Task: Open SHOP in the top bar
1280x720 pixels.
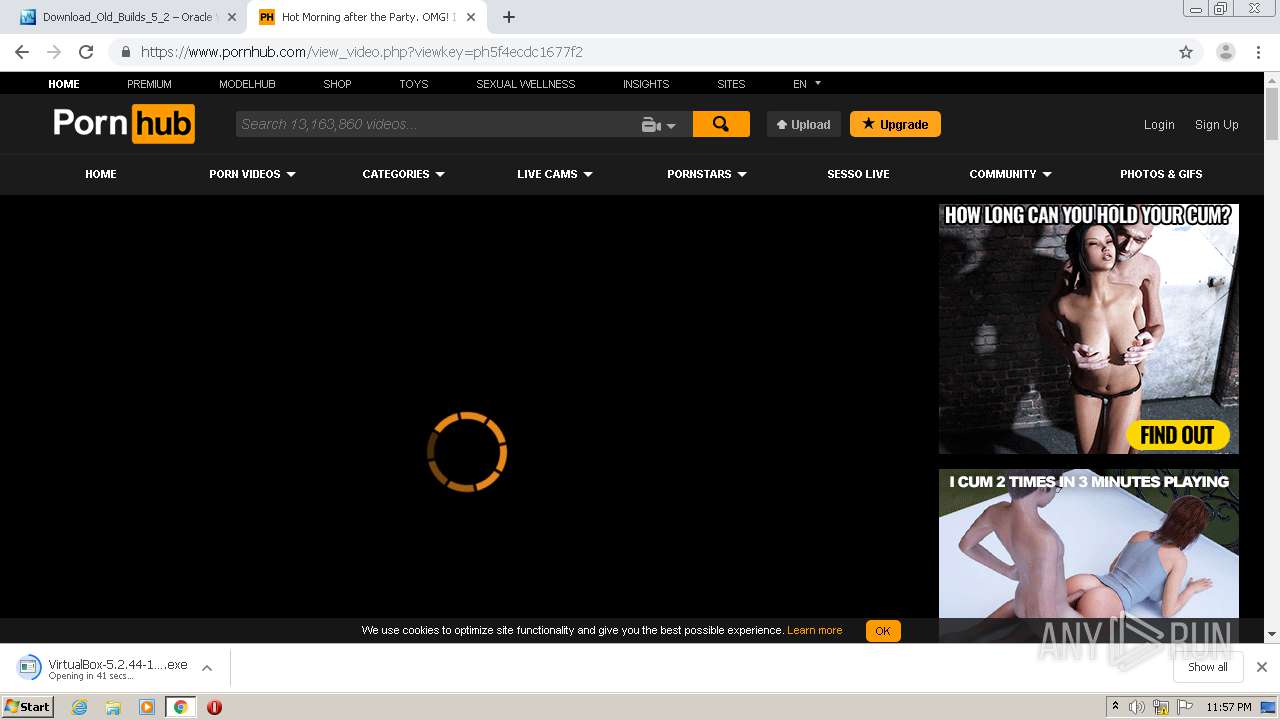Action: 337,84
